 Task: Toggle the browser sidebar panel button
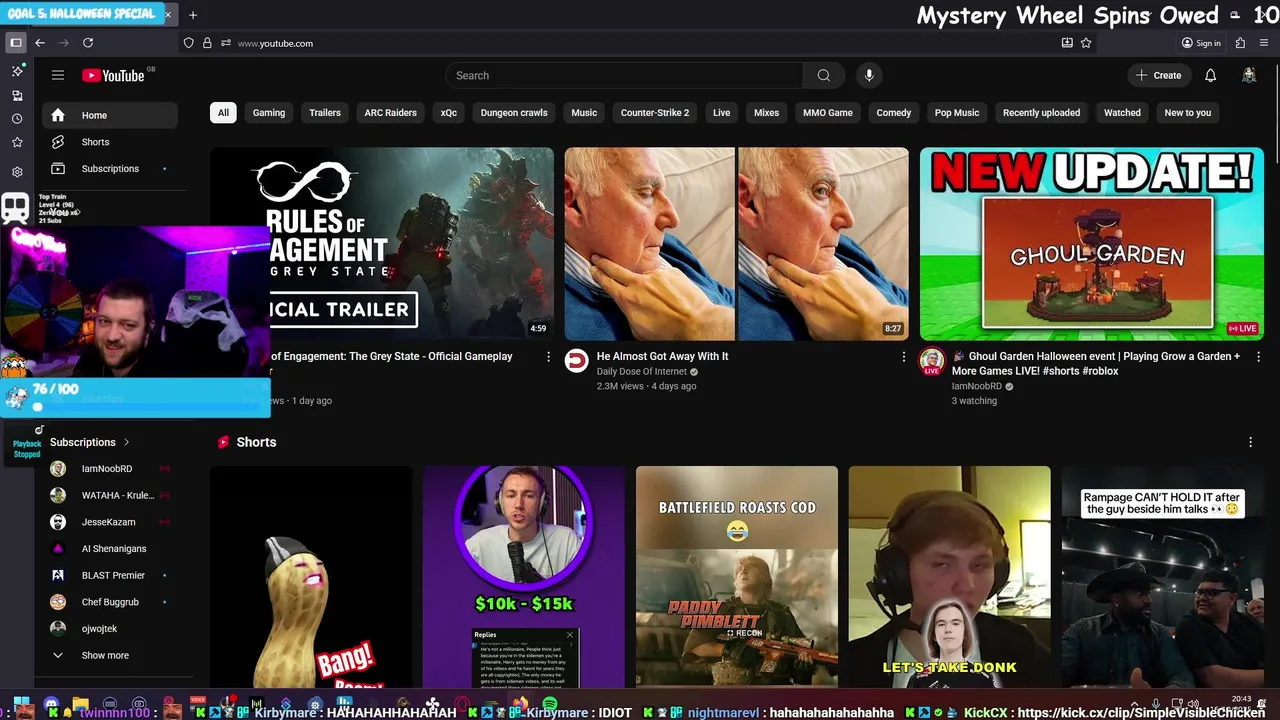pos(16,43)
